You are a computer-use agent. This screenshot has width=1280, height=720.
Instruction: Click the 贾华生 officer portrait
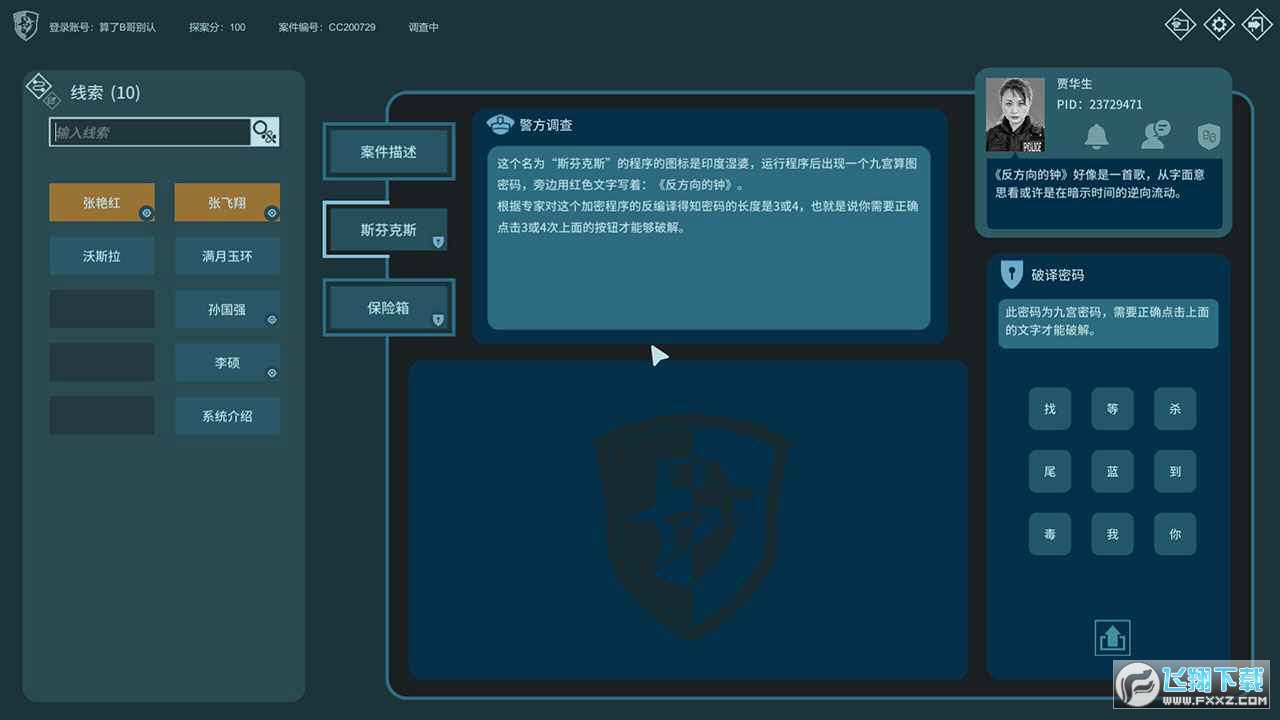[x=1015, y=115]
